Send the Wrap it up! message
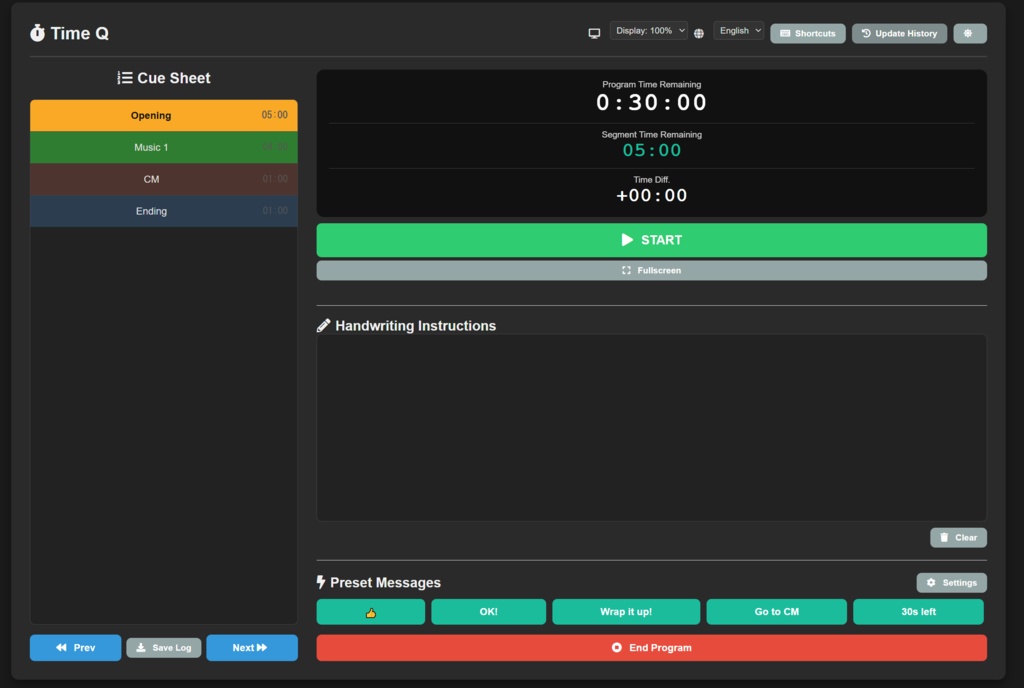 (626, 612)
